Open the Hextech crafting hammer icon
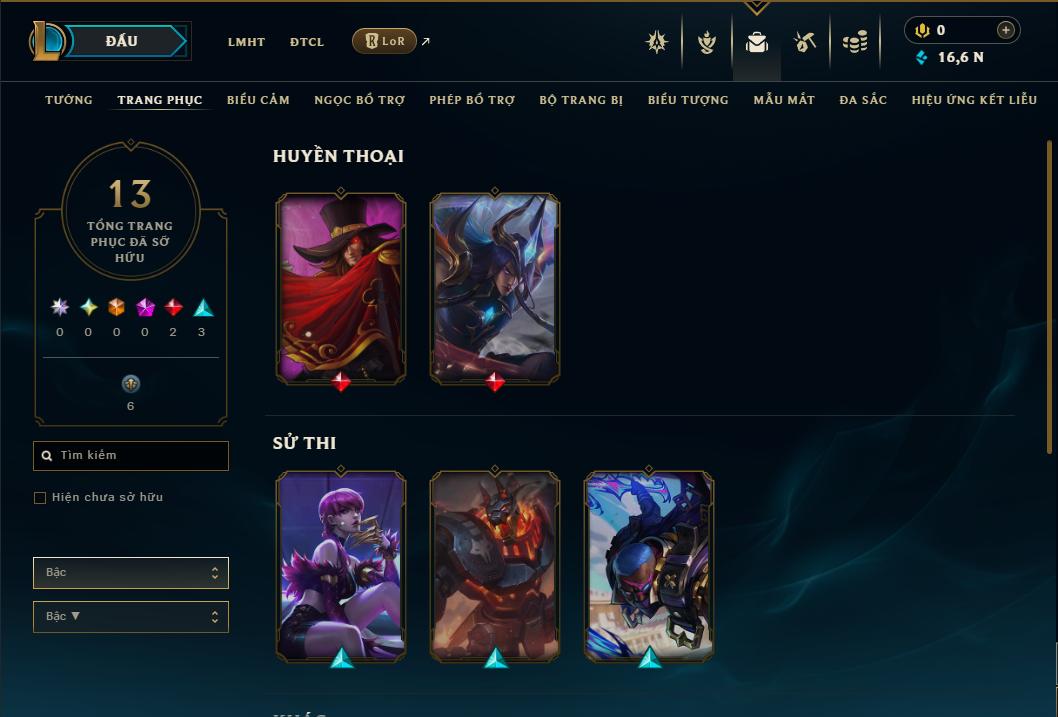Viewport: 1058px width, 717px height. [804, 42]
